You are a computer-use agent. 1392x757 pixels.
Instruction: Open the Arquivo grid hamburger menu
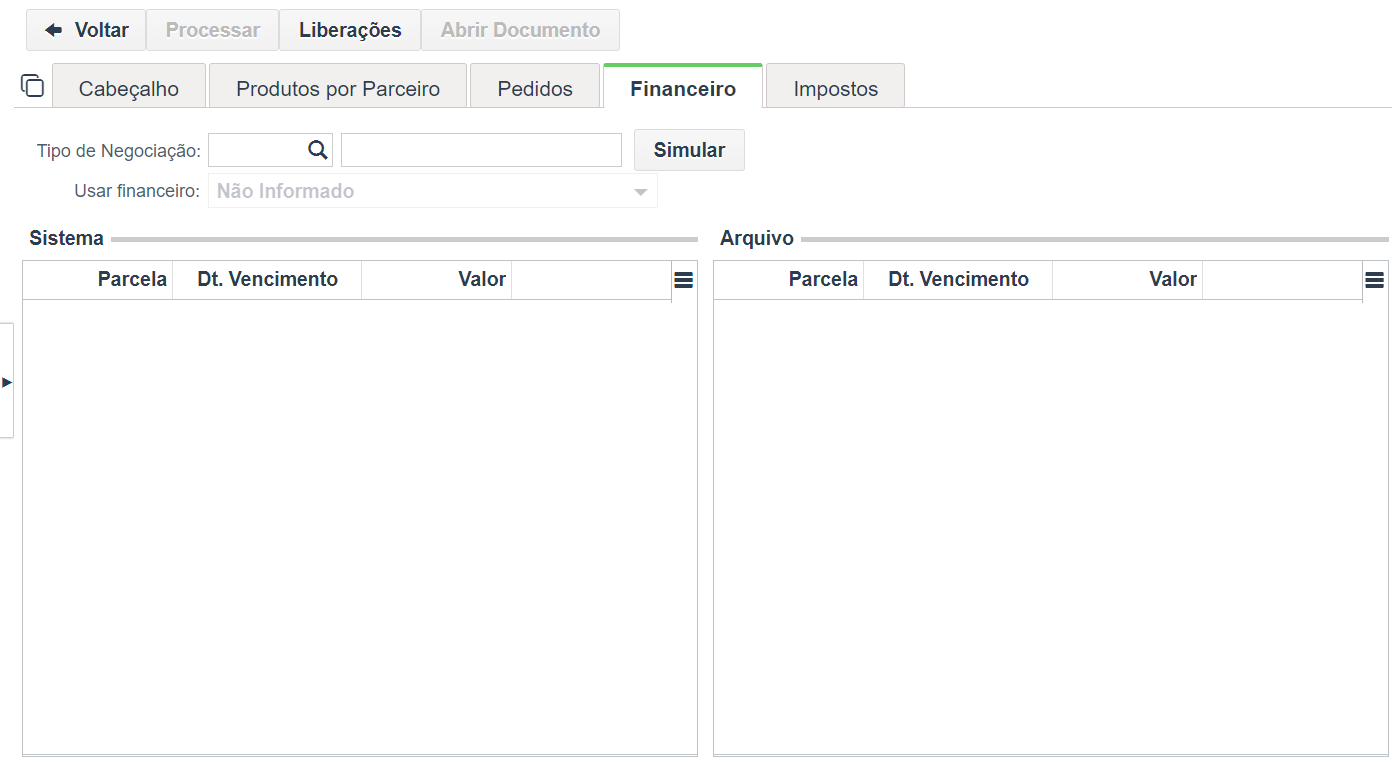click(1374, 280)
